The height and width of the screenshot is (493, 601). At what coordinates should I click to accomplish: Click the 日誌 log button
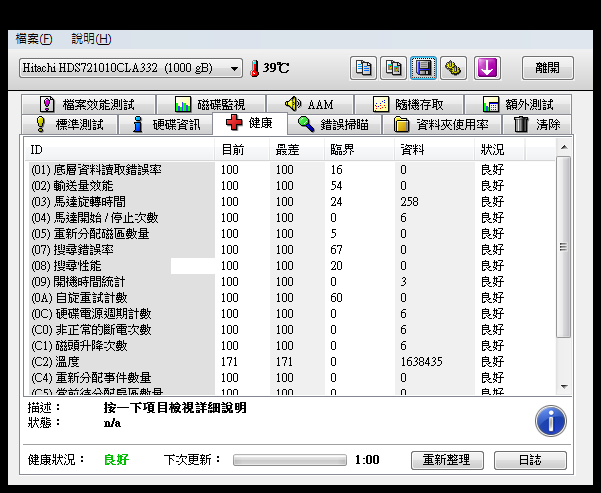click(x=530, y=460)
